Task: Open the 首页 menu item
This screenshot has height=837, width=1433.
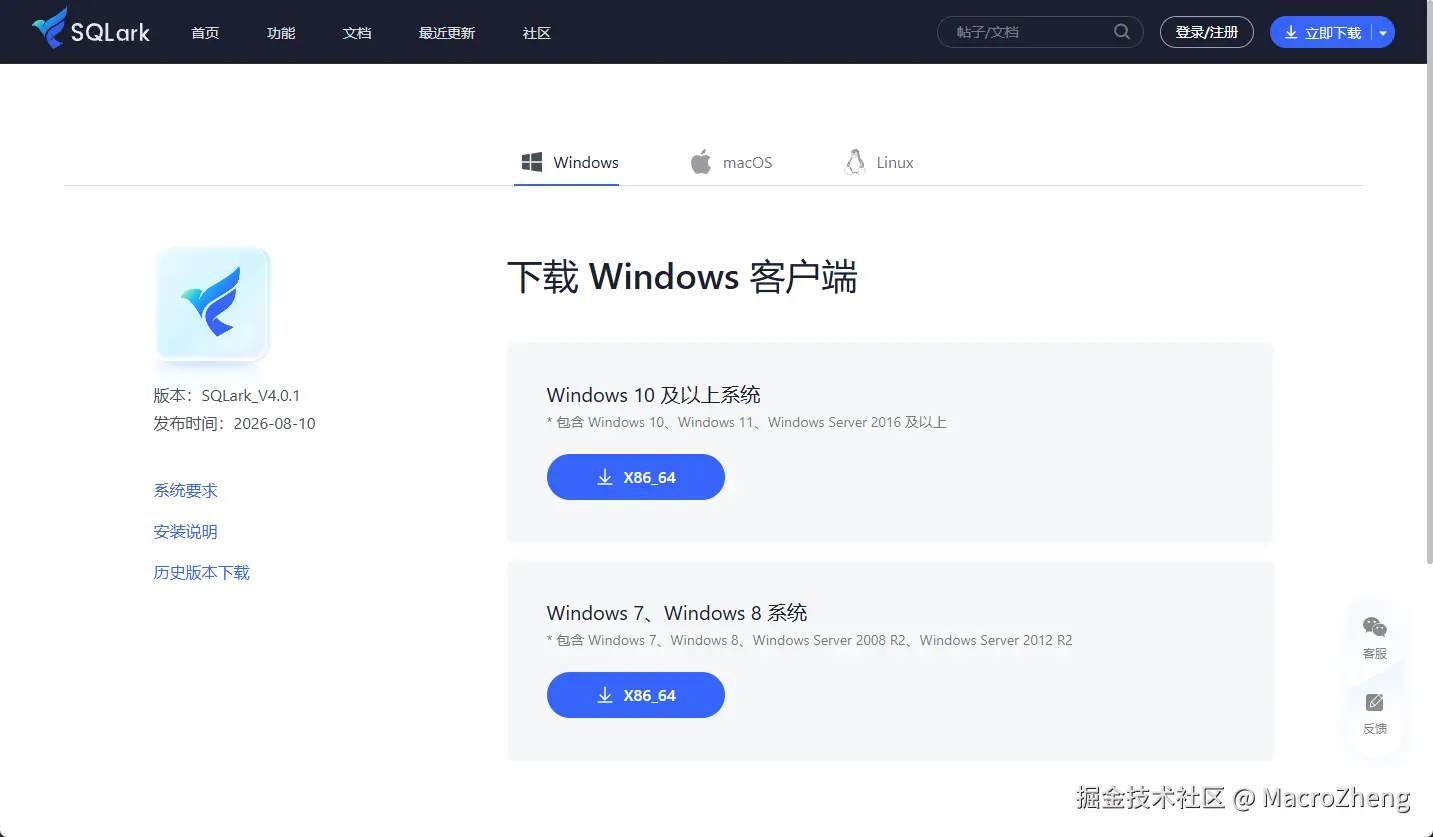Action: 205,33
